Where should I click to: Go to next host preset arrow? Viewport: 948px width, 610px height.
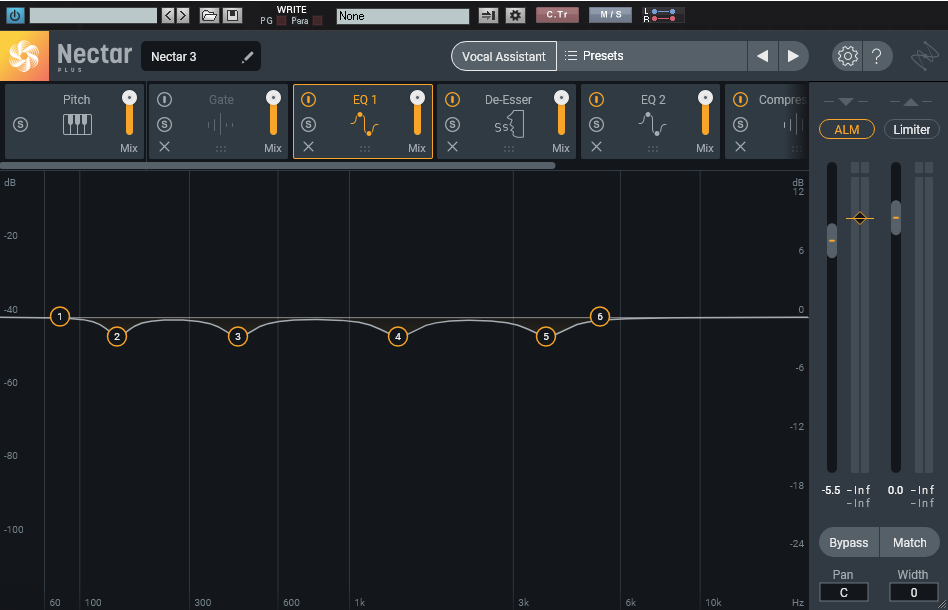183,15
